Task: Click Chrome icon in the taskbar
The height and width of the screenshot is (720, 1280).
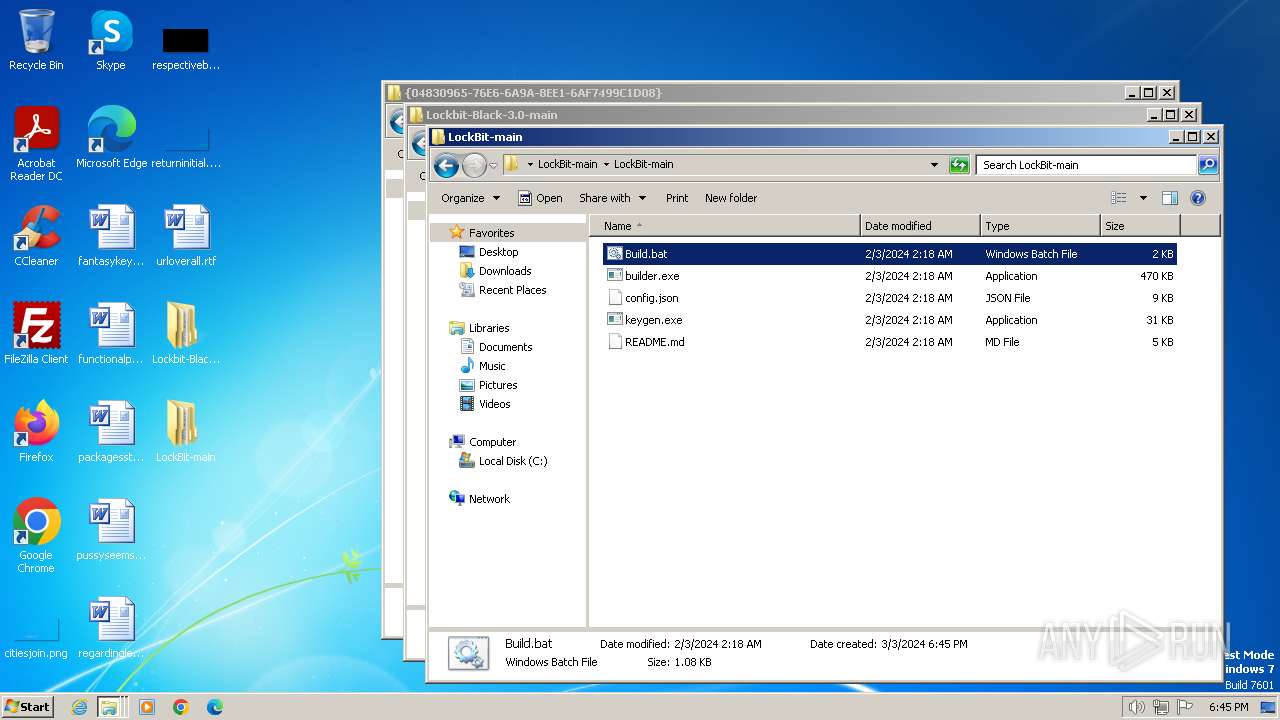Action: point(181,707)
